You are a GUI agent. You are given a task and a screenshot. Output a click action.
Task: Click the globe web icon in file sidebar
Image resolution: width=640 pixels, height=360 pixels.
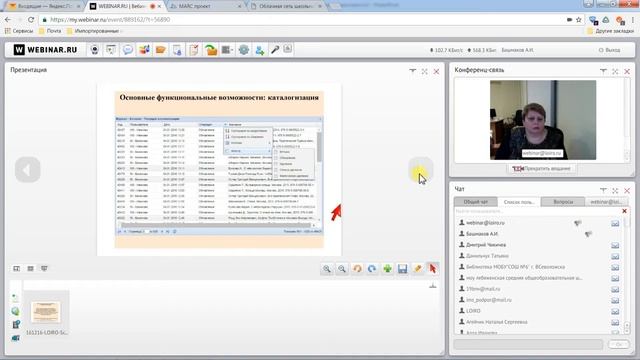click(x=16, y=311)
